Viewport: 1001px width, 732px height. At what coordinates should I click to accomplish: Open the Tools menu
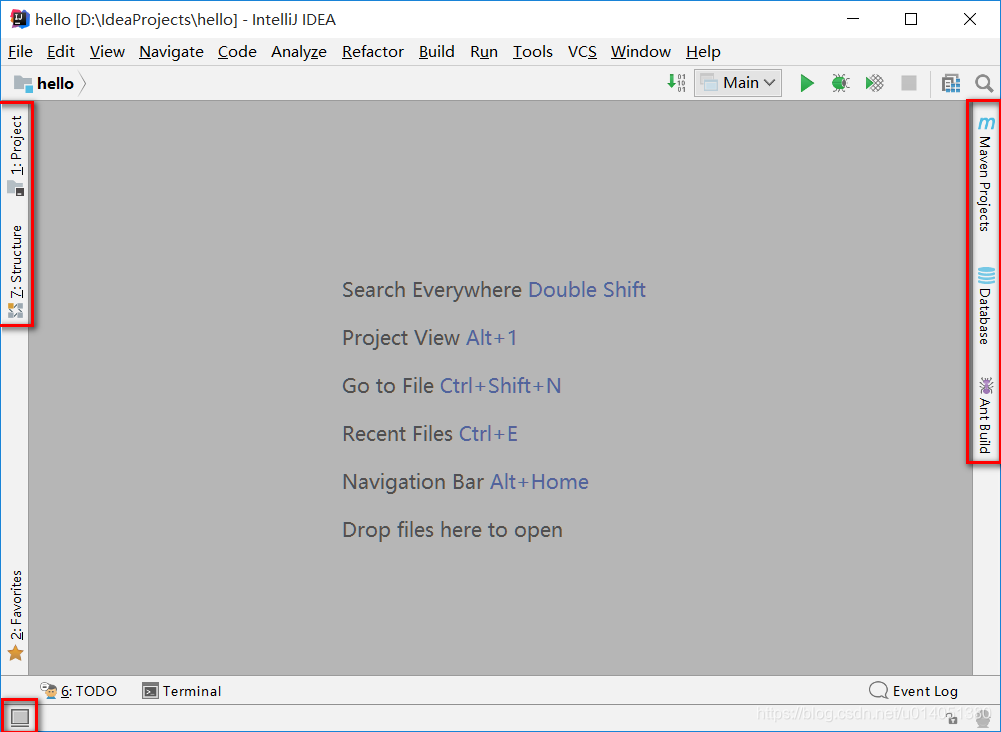click(x=532, y=52)
